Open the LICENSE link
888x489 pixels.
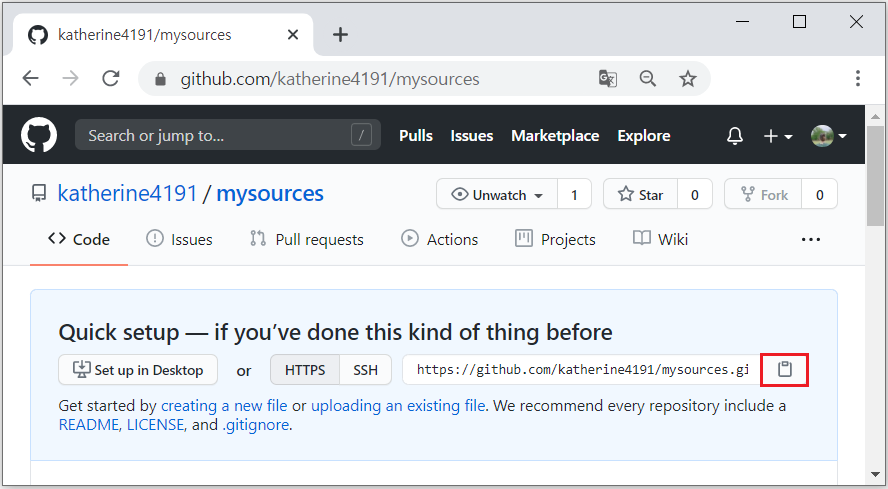(x=155, y=425)
